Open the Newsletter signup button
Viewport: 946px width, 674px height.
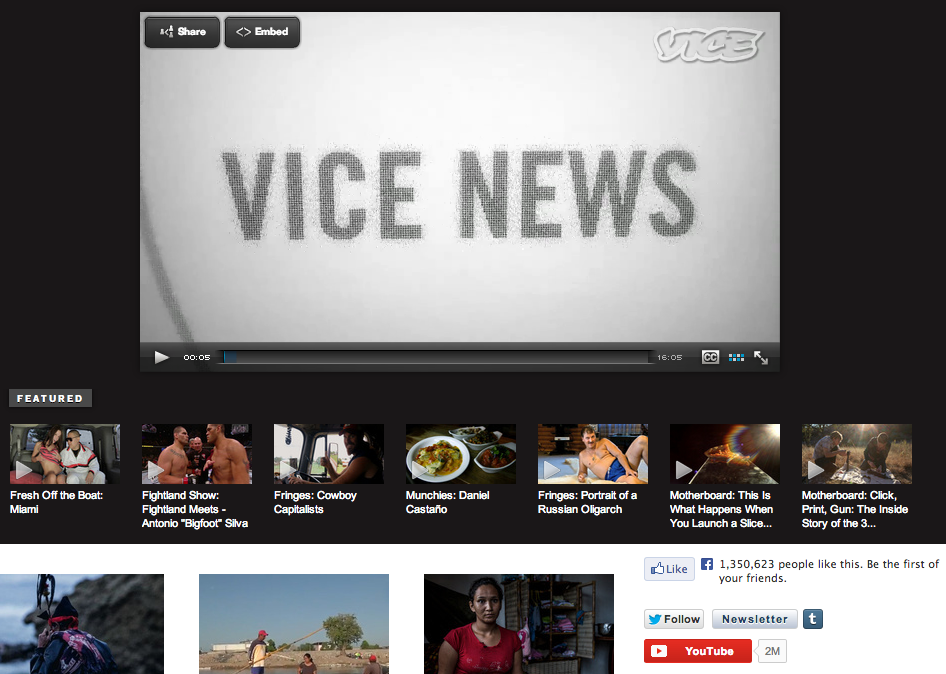(755, 619)
